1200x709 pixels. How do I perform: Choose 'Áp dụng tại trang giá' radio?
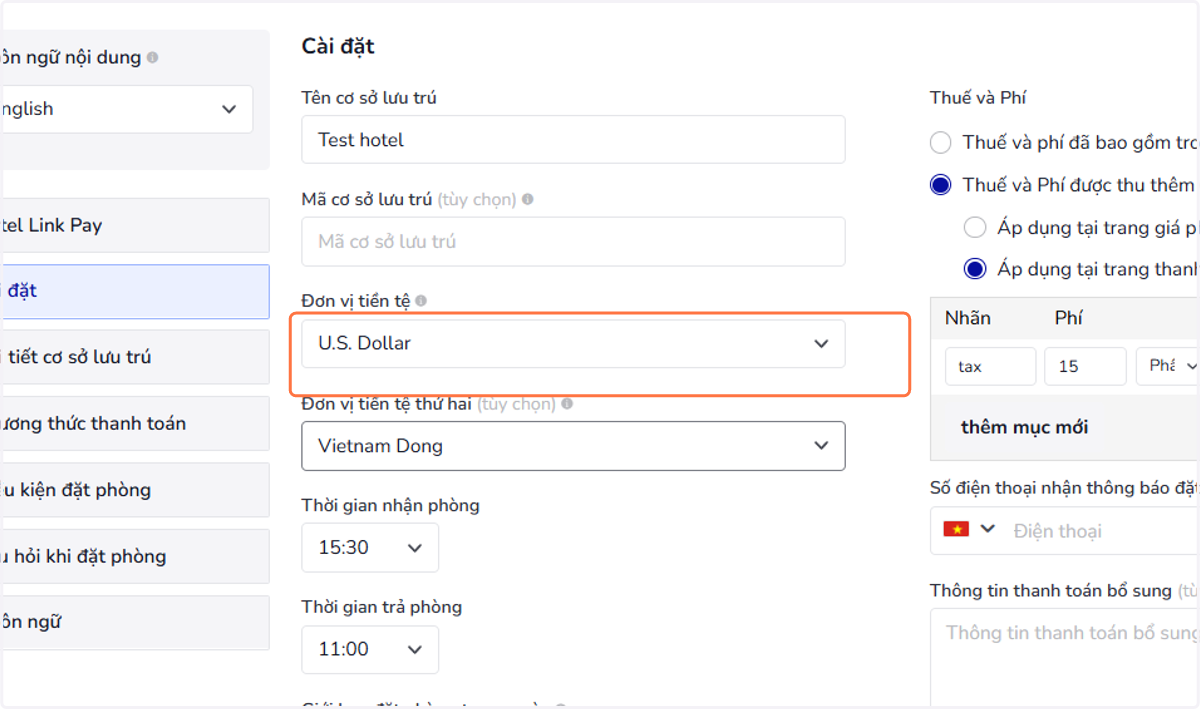coord(975,228)
